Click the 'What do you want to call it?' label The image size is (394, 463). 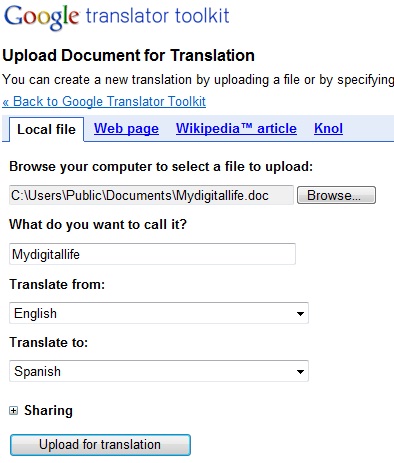coord(98,224)
